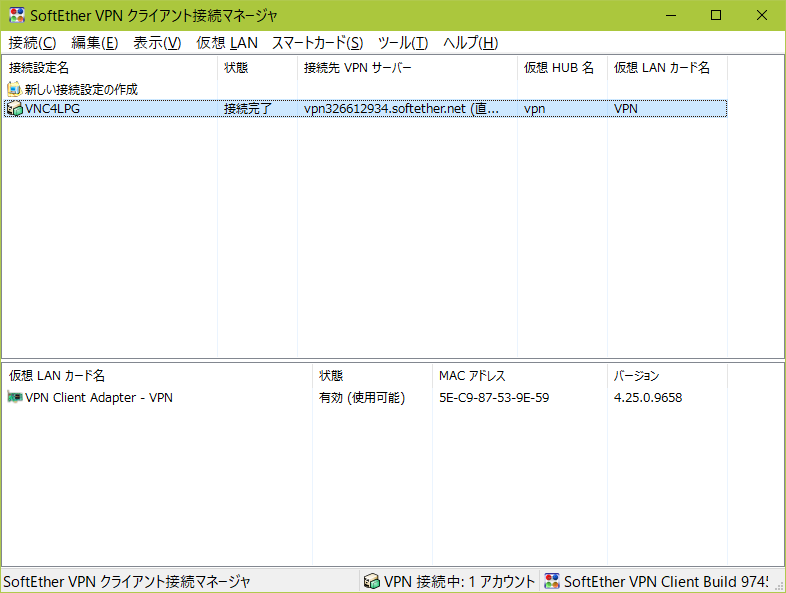786x593 pixels.
Task: Click the SoftEther app icon in title bar
Action: point(17,15)
